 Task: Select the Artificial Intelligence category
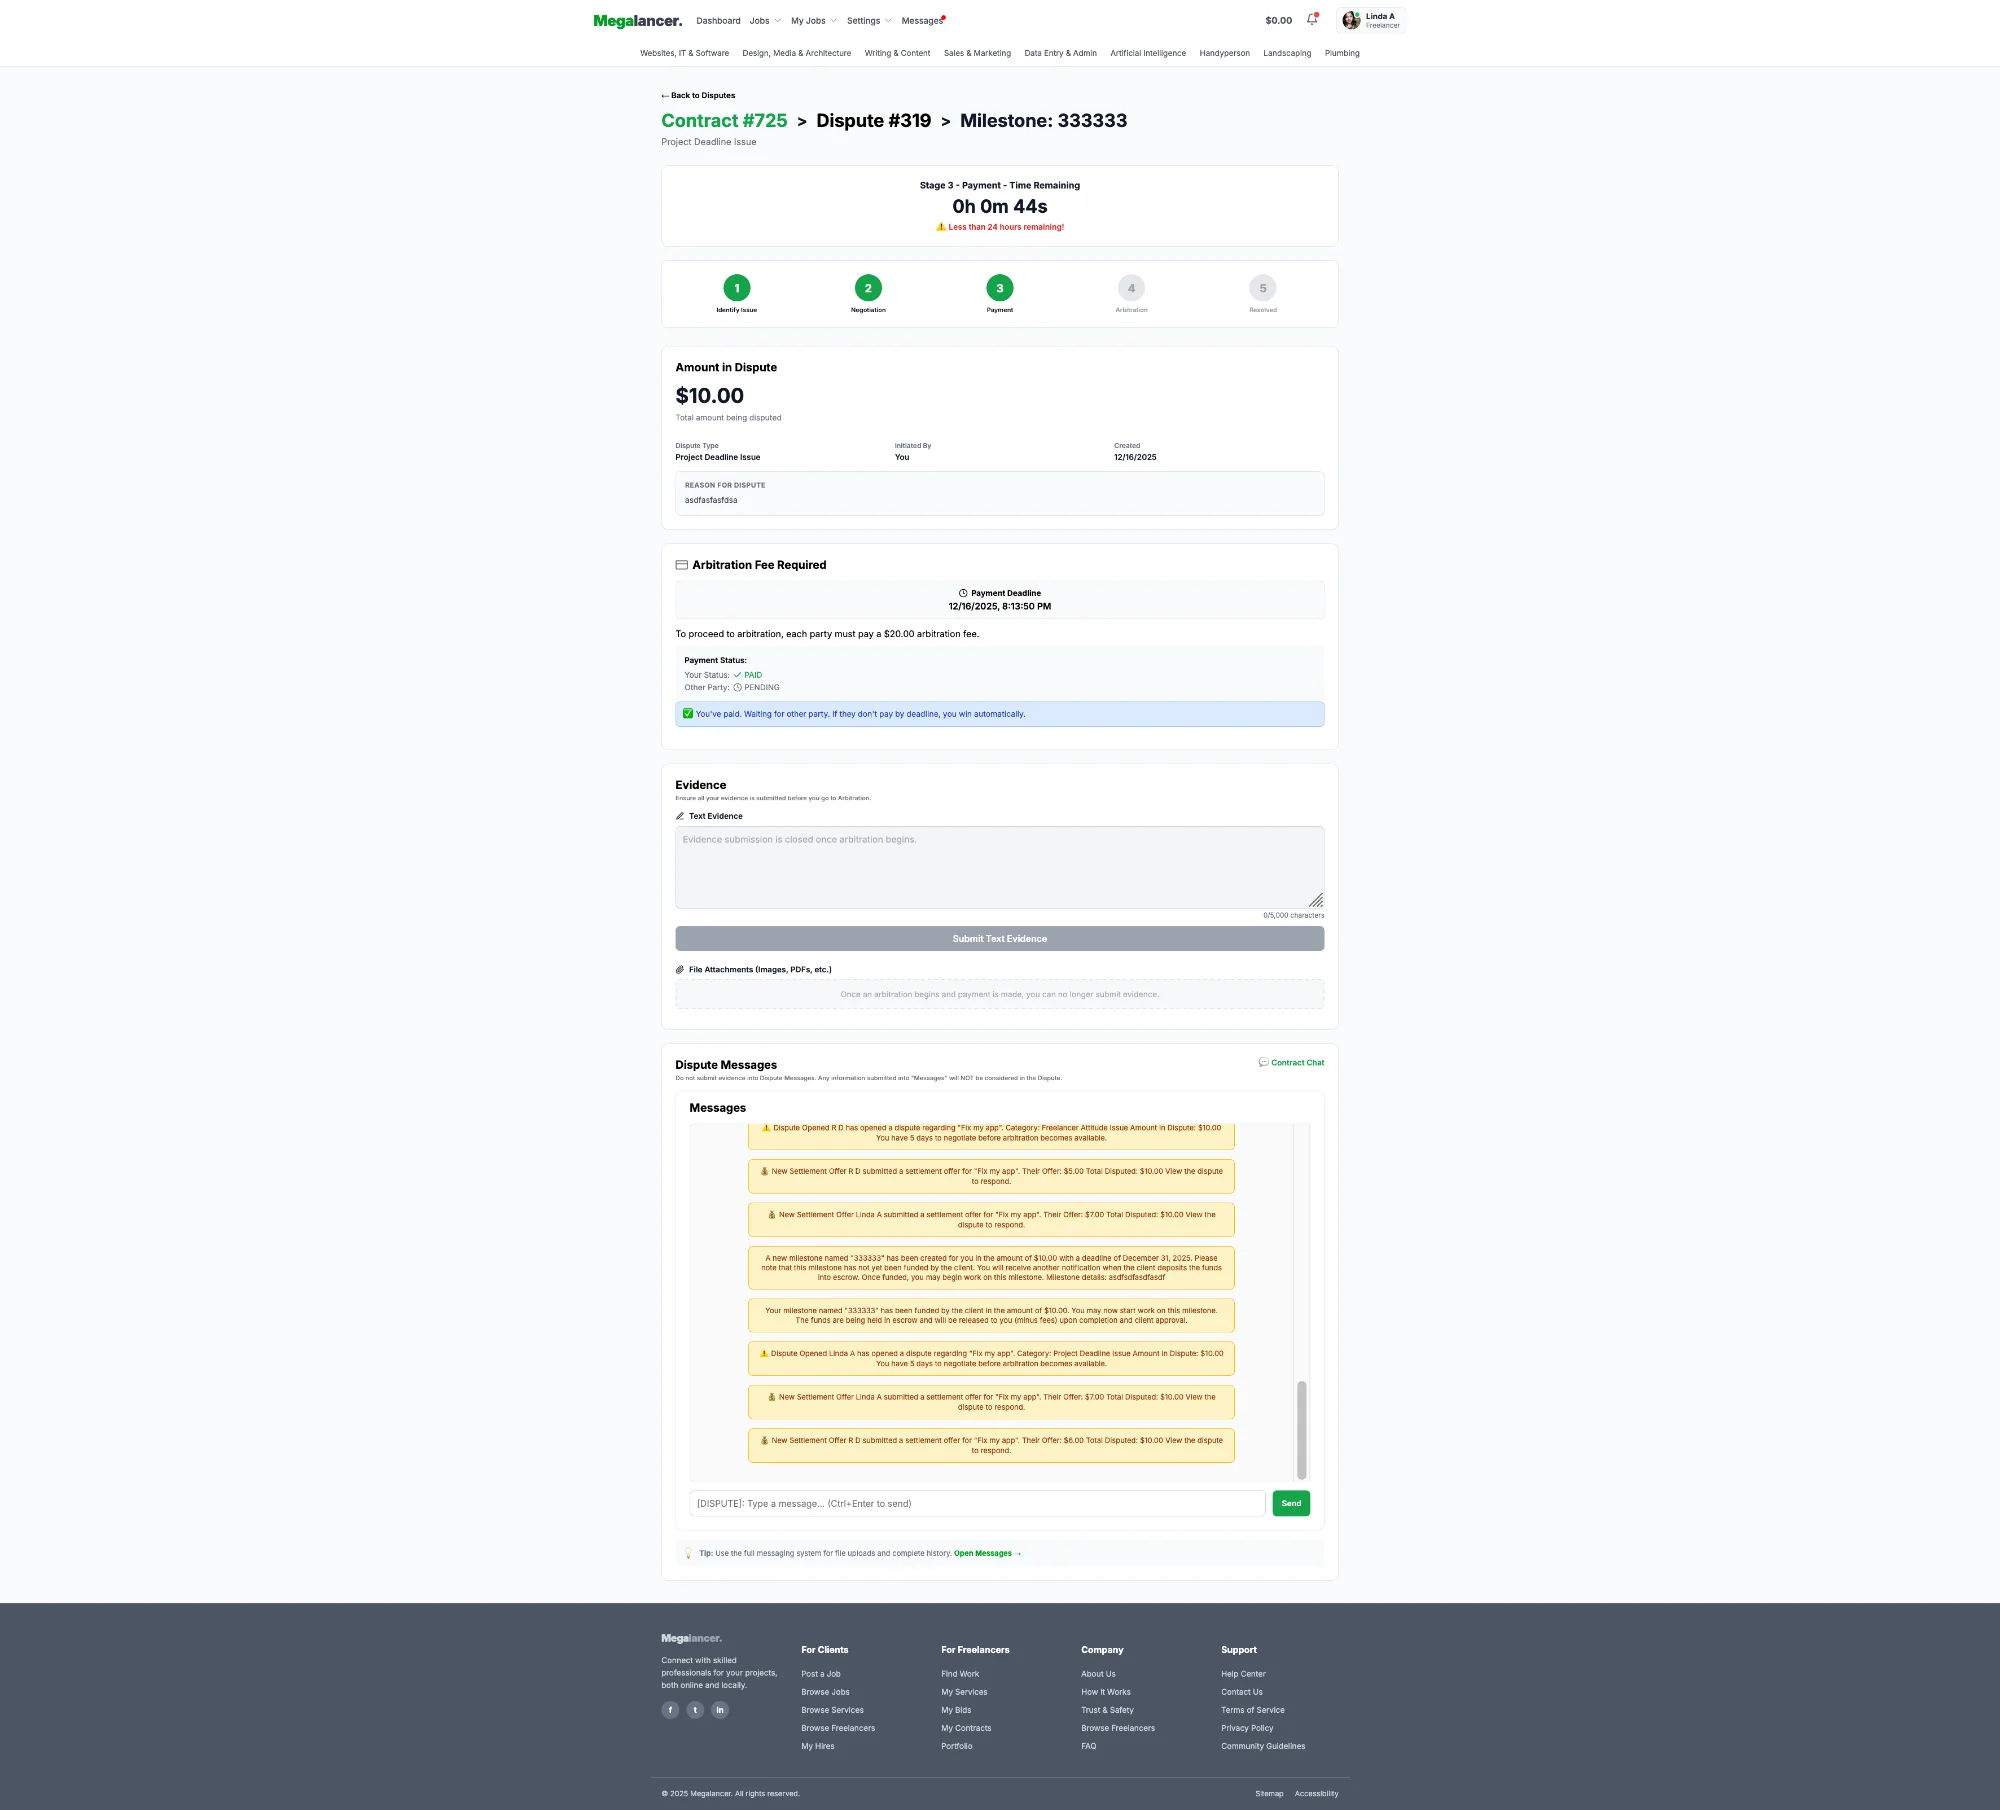point(1147,53)
